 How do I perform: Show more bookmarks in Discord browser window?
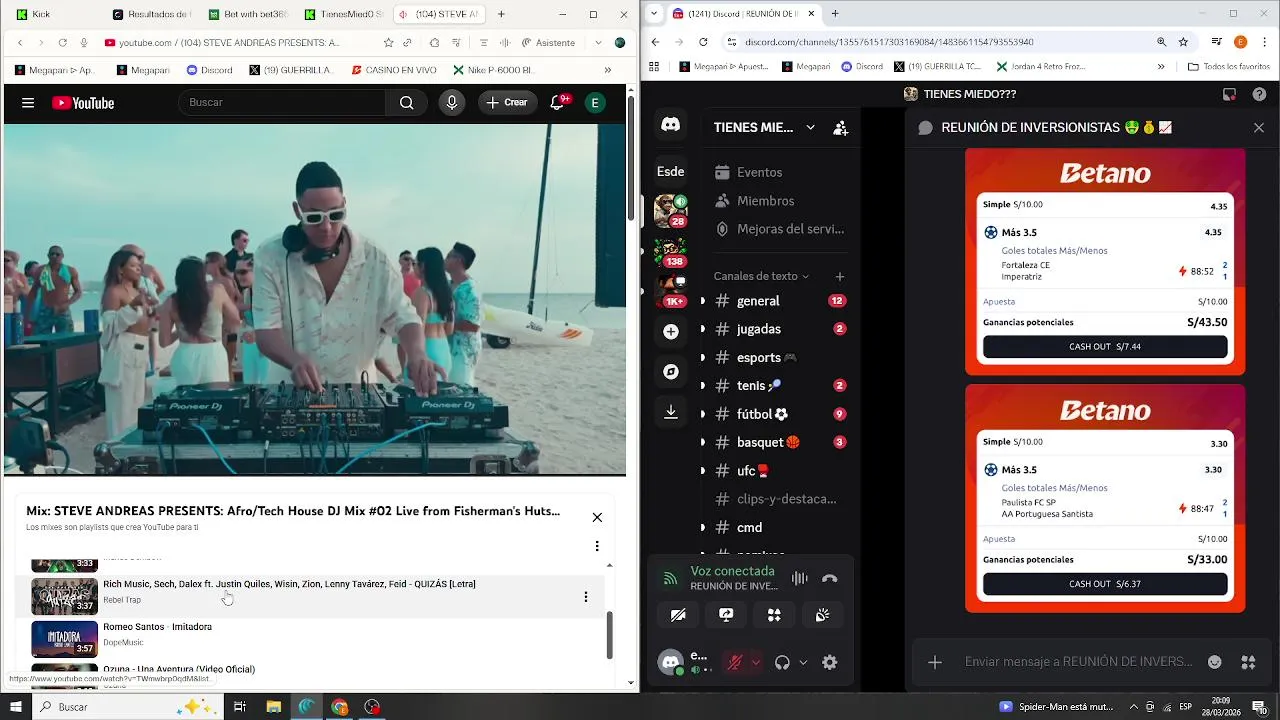1161,67
